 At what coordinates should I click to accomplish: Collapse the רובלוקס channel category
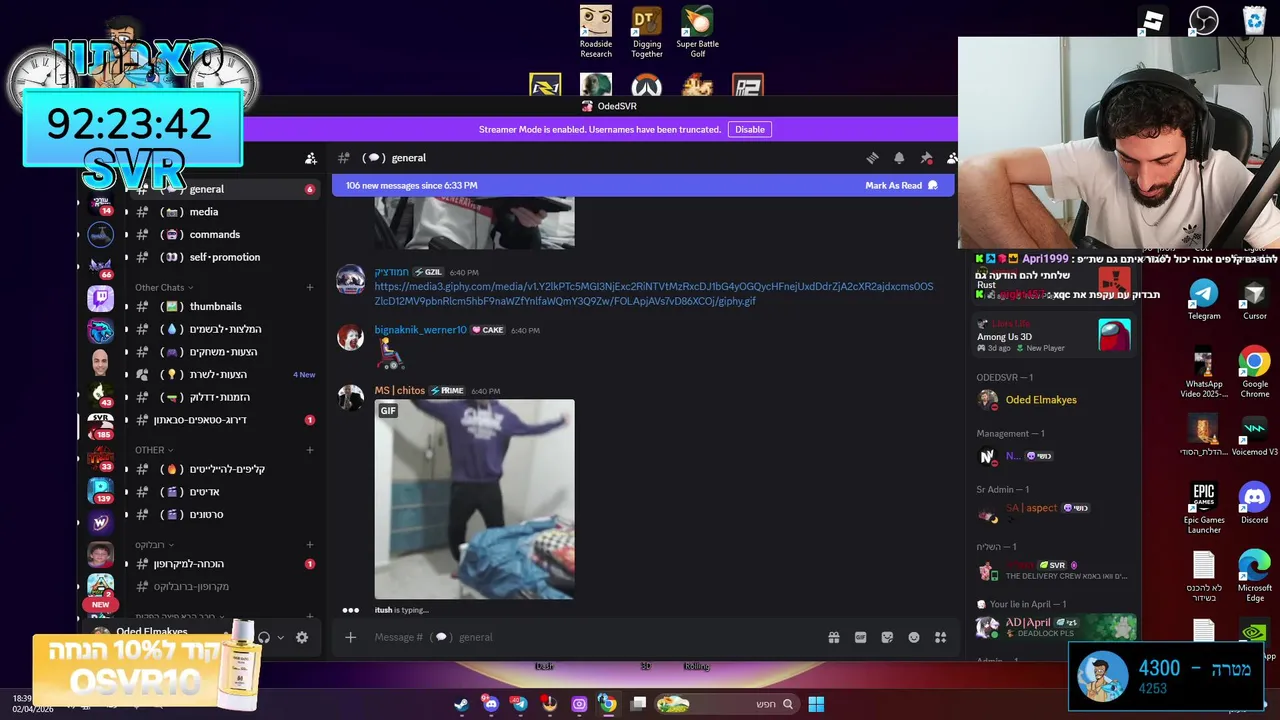(x=154, y=545)
